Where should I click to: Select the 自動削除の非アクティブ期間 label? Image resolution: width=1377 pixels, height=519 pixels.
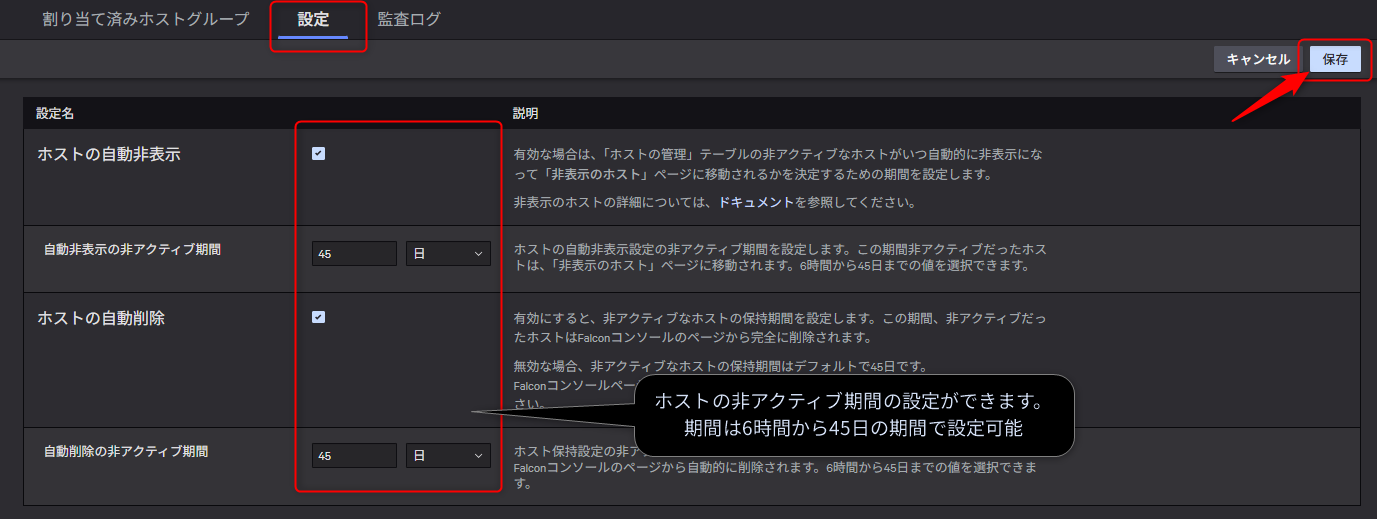[x=126, y=451]
